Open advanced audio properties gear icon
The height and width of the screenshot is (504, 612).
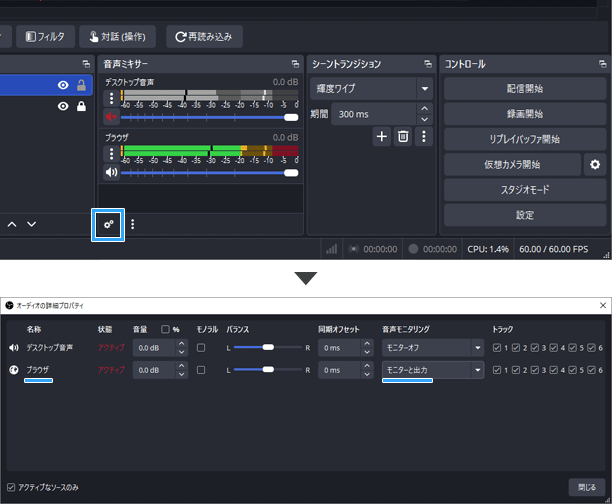(x=107, y=225)
